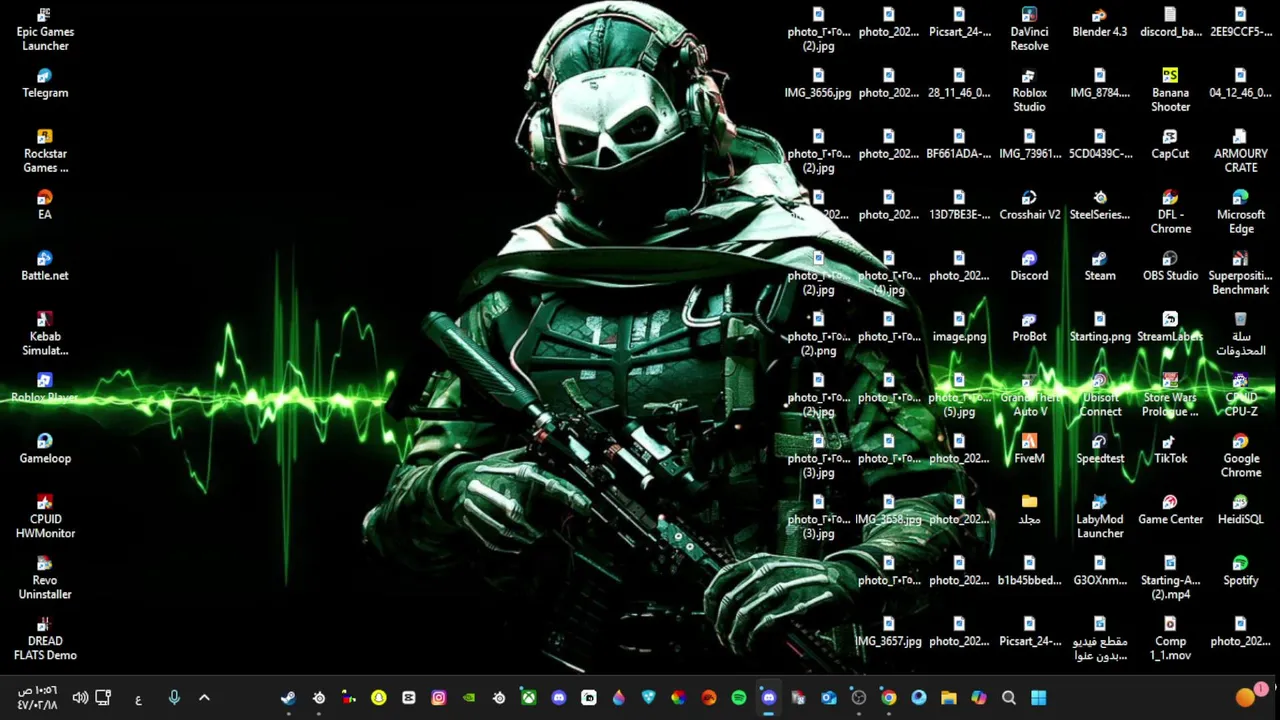This screenshot has height=720, width=1280.
Task: Select the Revo Uninstaller desktop shortcut
Action: (x=45, y=579)
